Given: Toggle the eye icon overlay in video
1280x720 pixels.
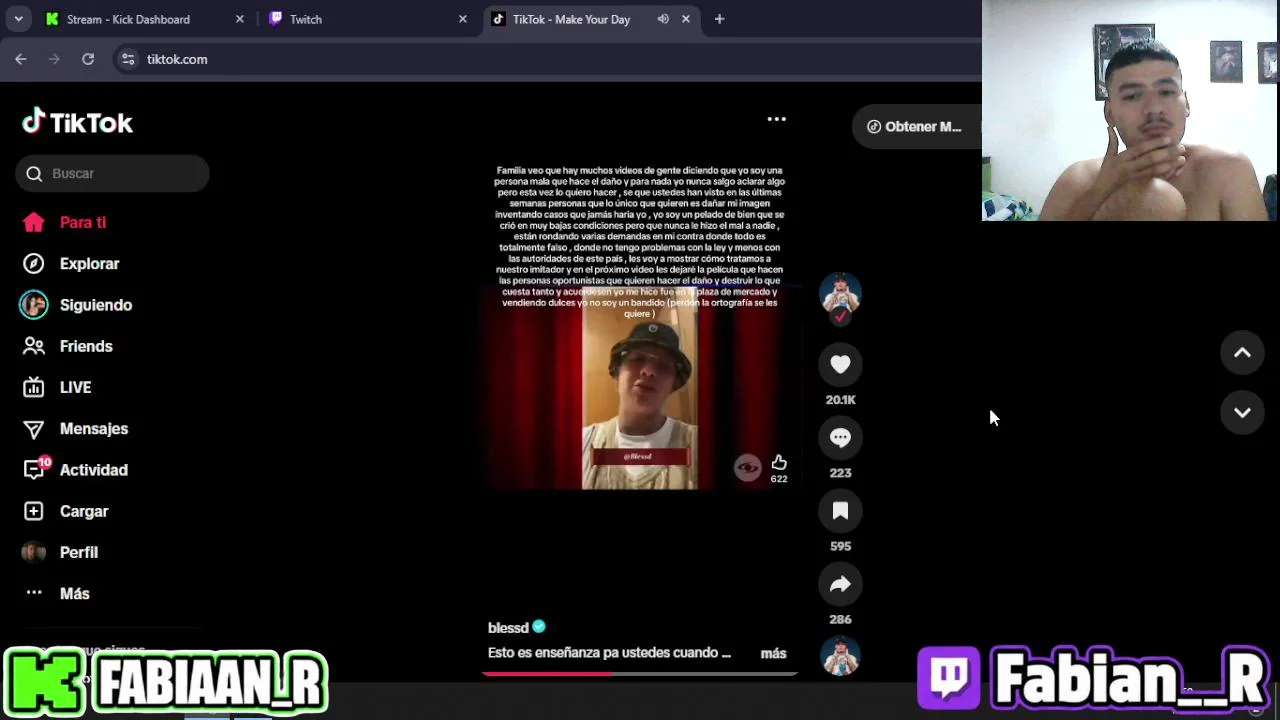Looking at the screenshot, I should tap(747, 467).
